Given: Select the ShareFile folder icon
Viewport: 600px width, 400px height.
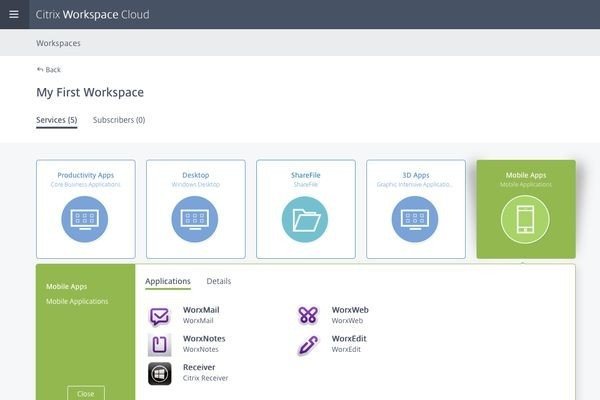Looking at the screenshot, I should (x=305, y=219).
